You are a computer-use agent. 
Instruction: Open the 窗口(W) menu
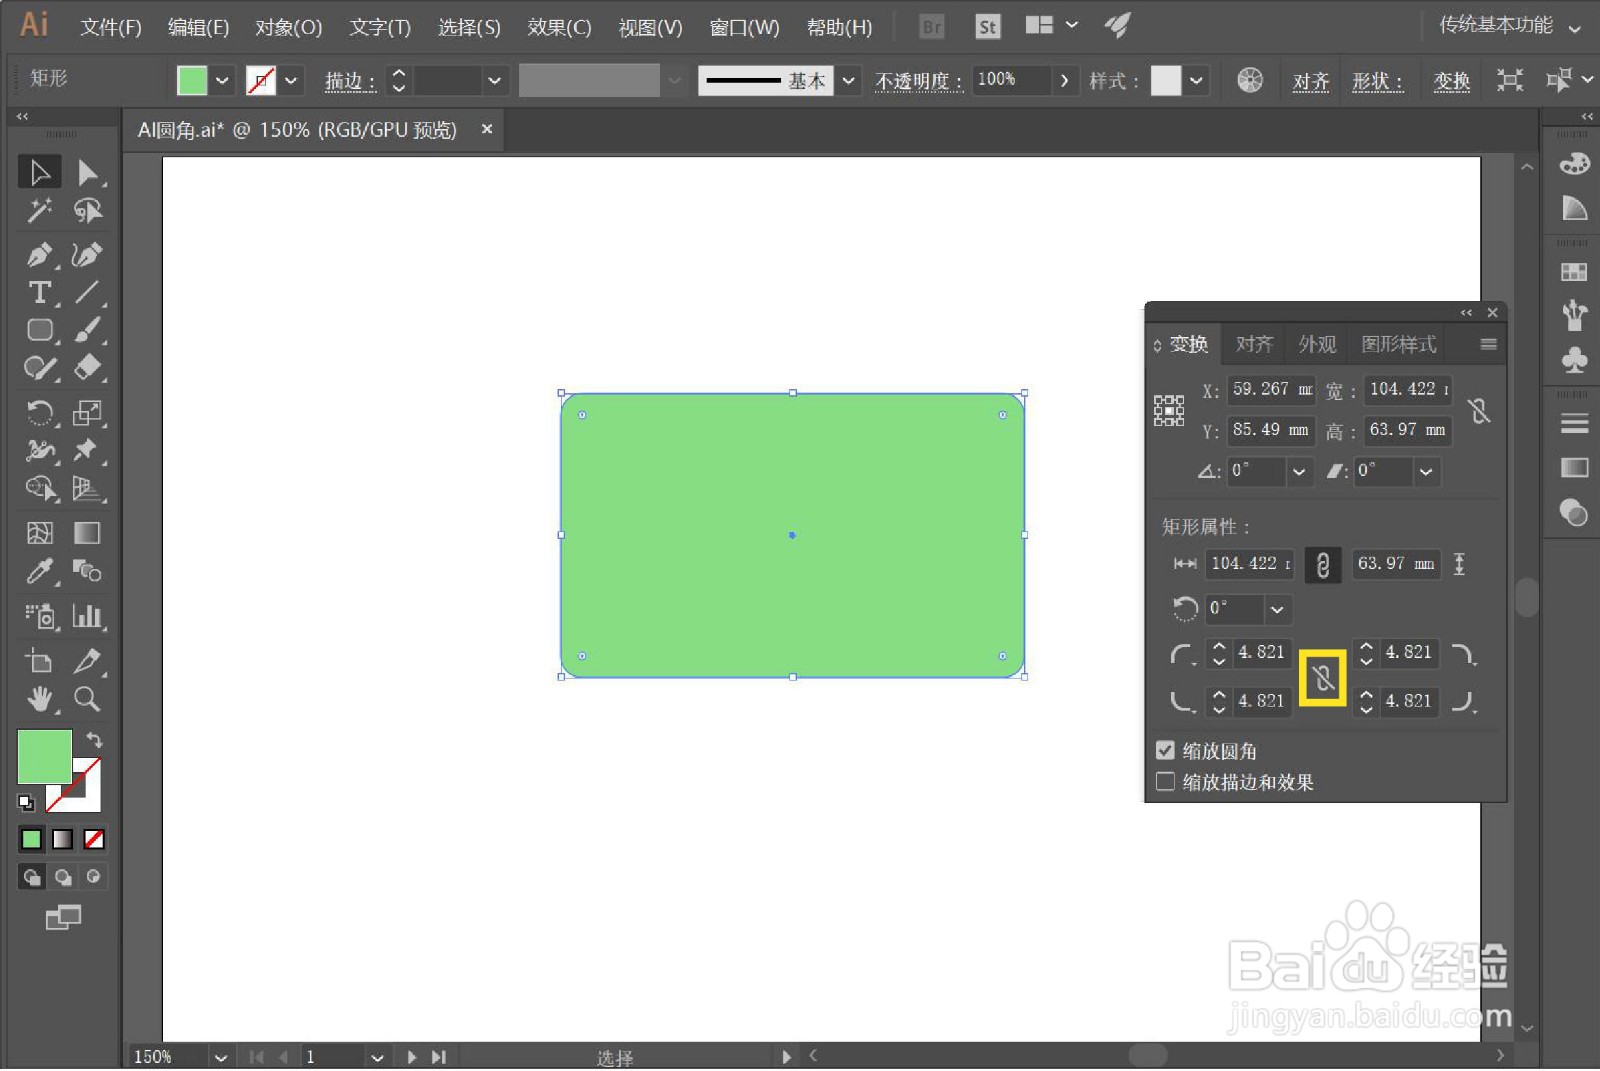click(x=744, y=27)
